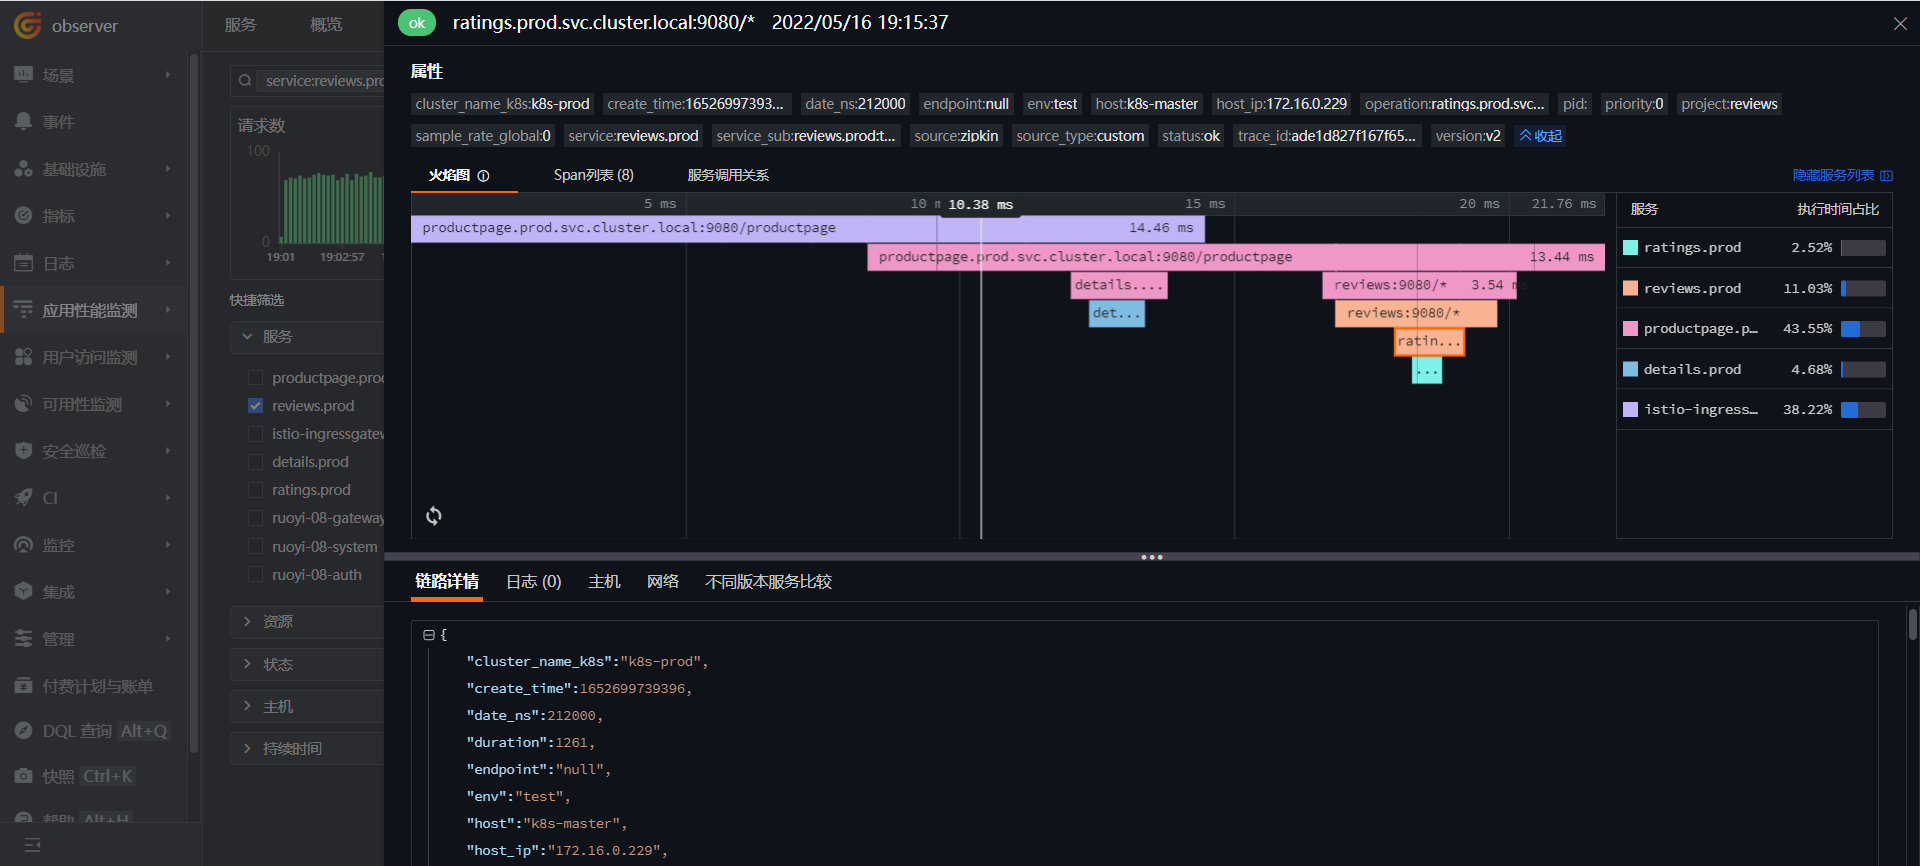Open the Span列表 (8) tab
This screenshot has height=866, width=1920.
[x=594, y=176]
